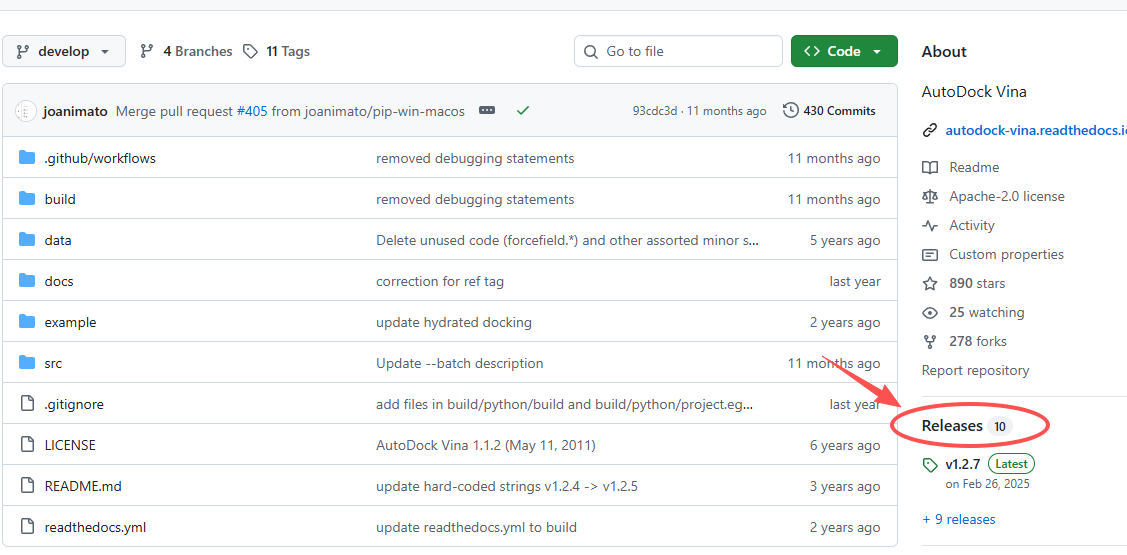This screenshot has height=555, width=1127.
Task: Click the green commit status checkmark
Action: [x=522, y=111]
